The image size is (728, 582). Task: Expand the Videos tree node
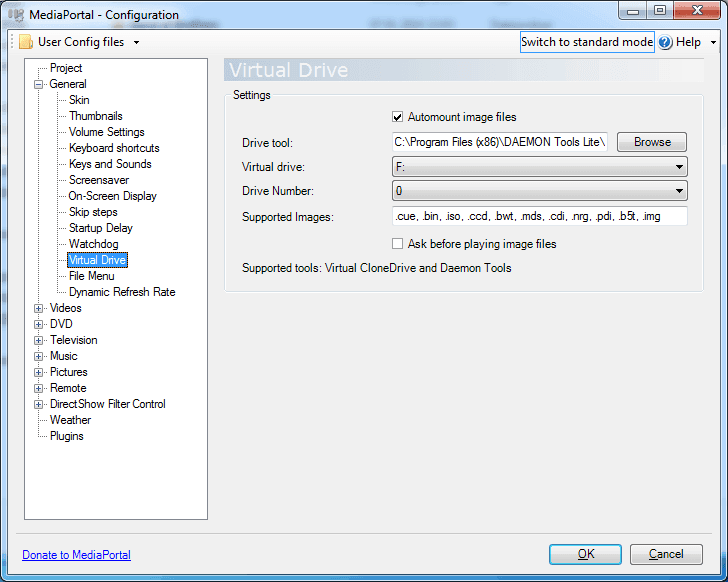tap(39, 308)
